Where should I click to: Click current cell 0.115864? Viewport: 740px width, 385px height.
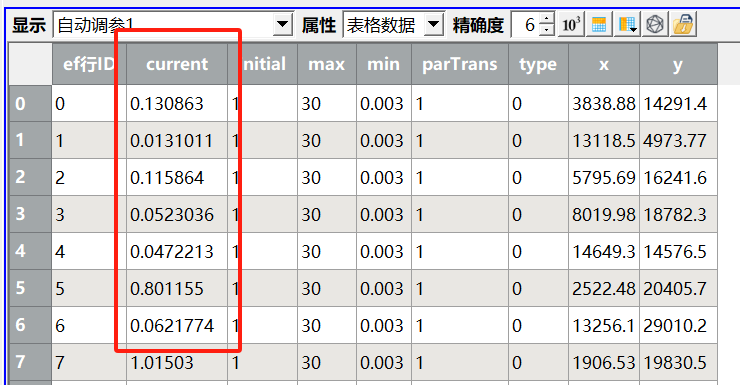177,177
